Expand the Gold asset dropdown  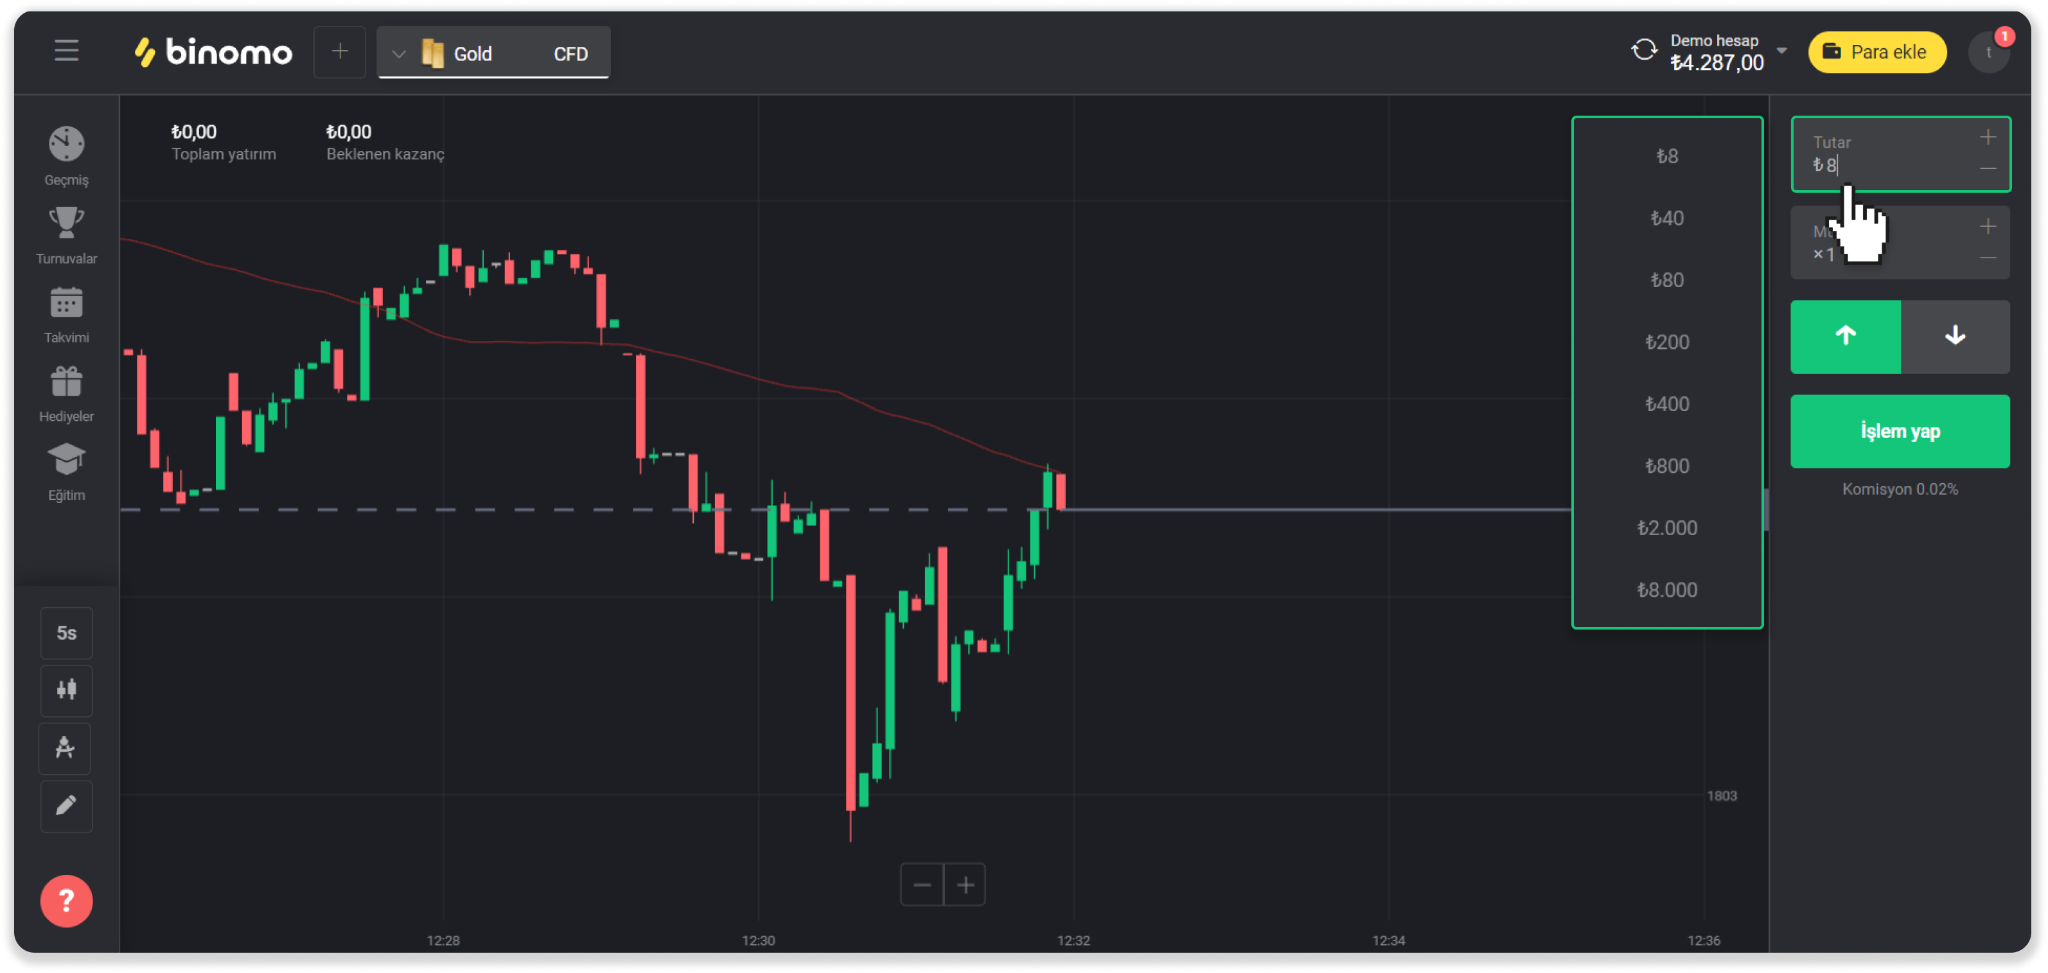(x=399, y=54)
